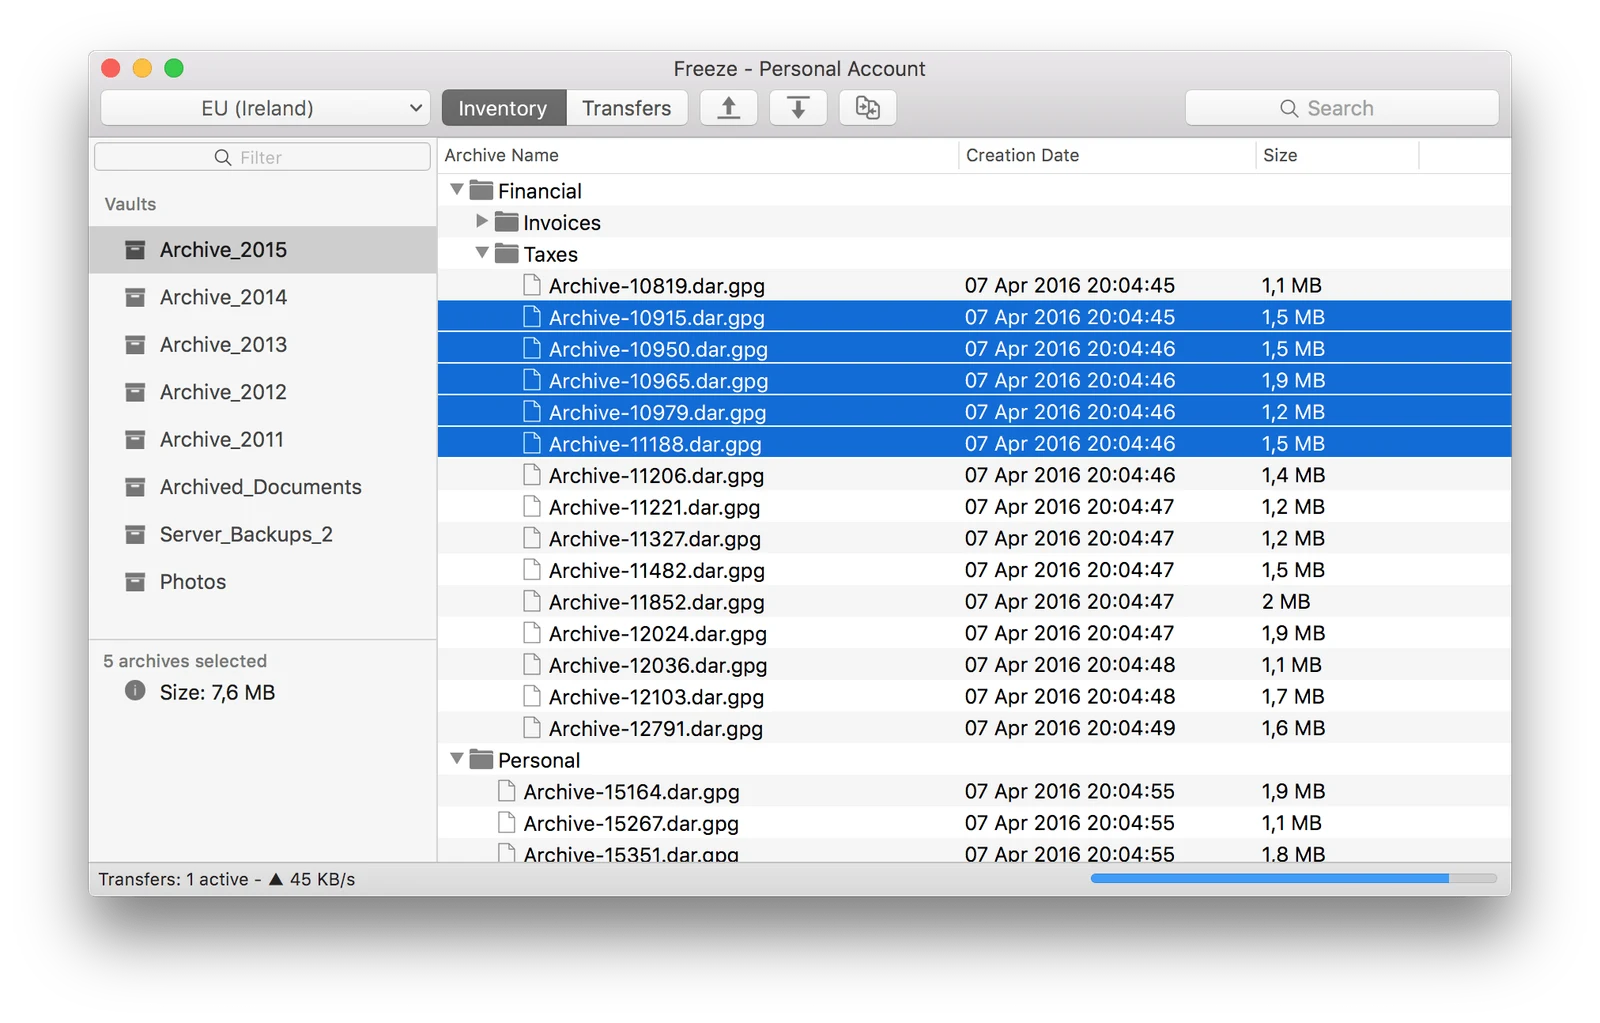This screenshot has width=1600, height=1023.
Task: Switch to the Transfers tab
Action: click(627, 108)
